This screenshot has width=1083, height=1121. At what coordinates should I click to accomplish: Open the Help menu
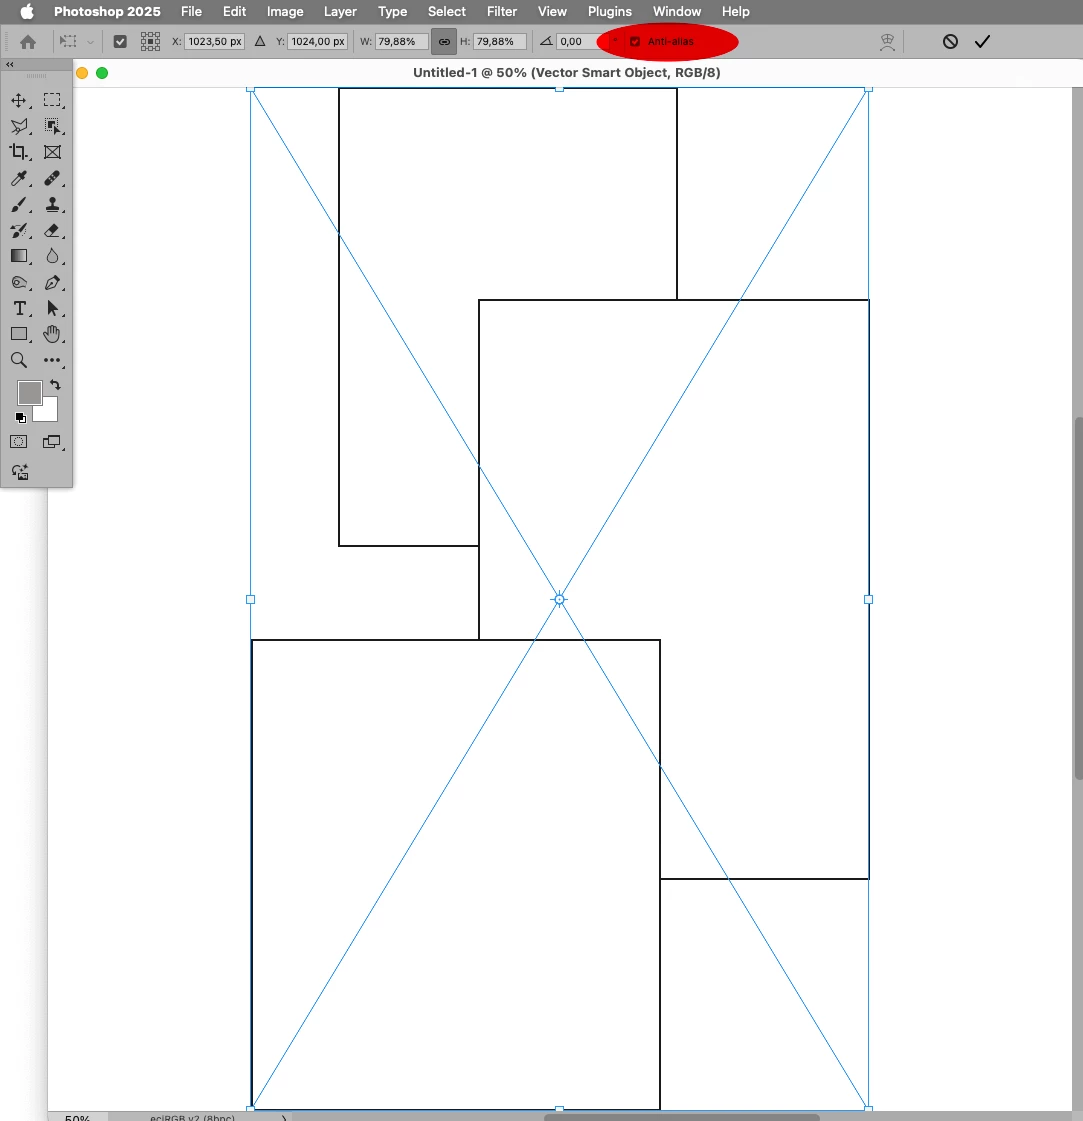click(736, 11)
